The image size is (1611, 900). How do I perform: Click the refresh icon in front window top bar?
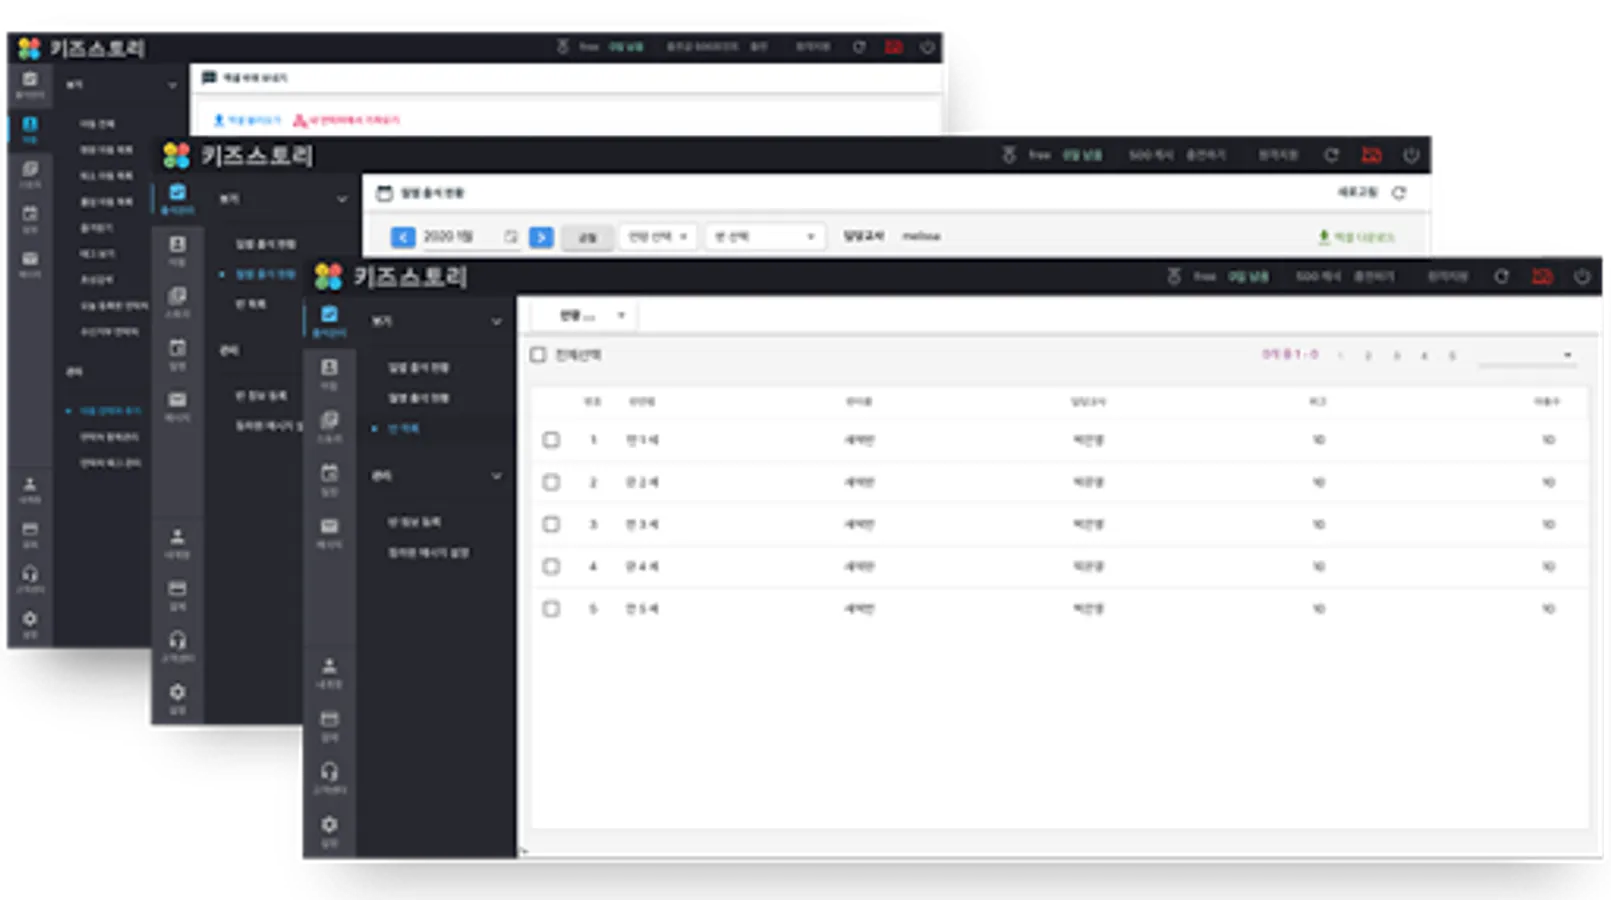click(1501, 276)
